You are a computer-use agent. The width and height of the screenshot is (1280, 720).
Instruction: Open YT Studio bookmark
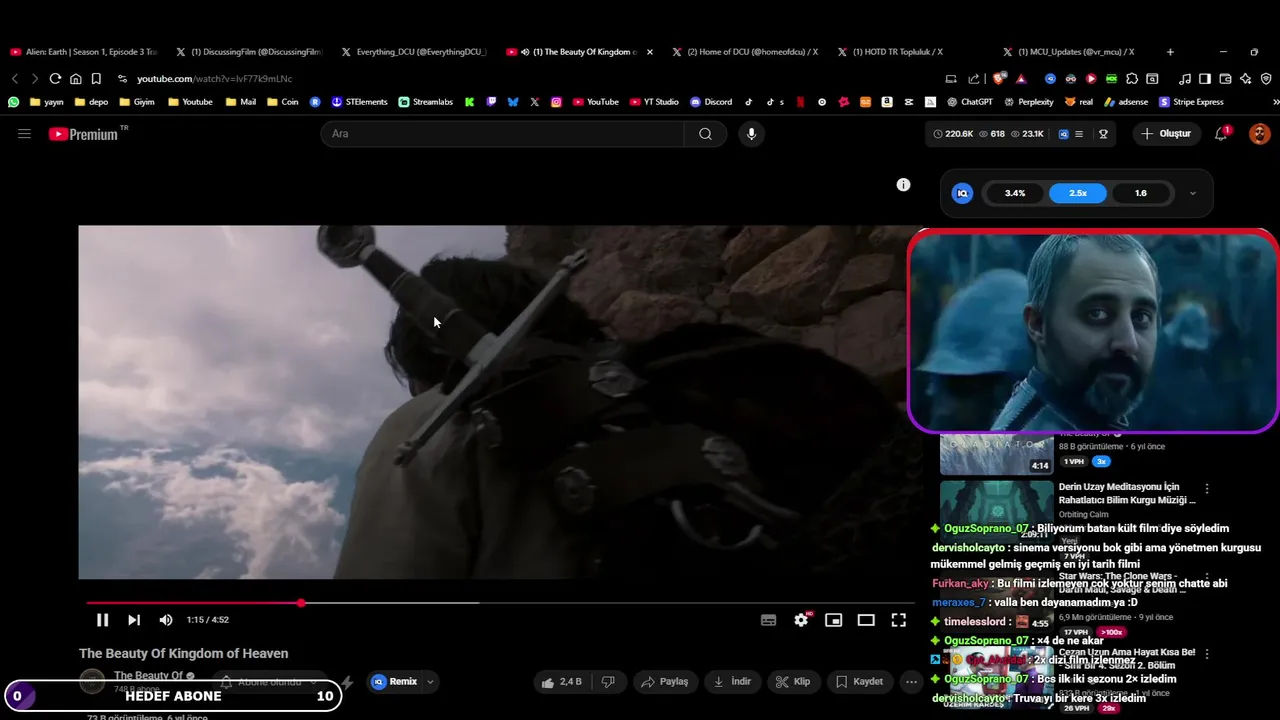click(x=654, y=102)
